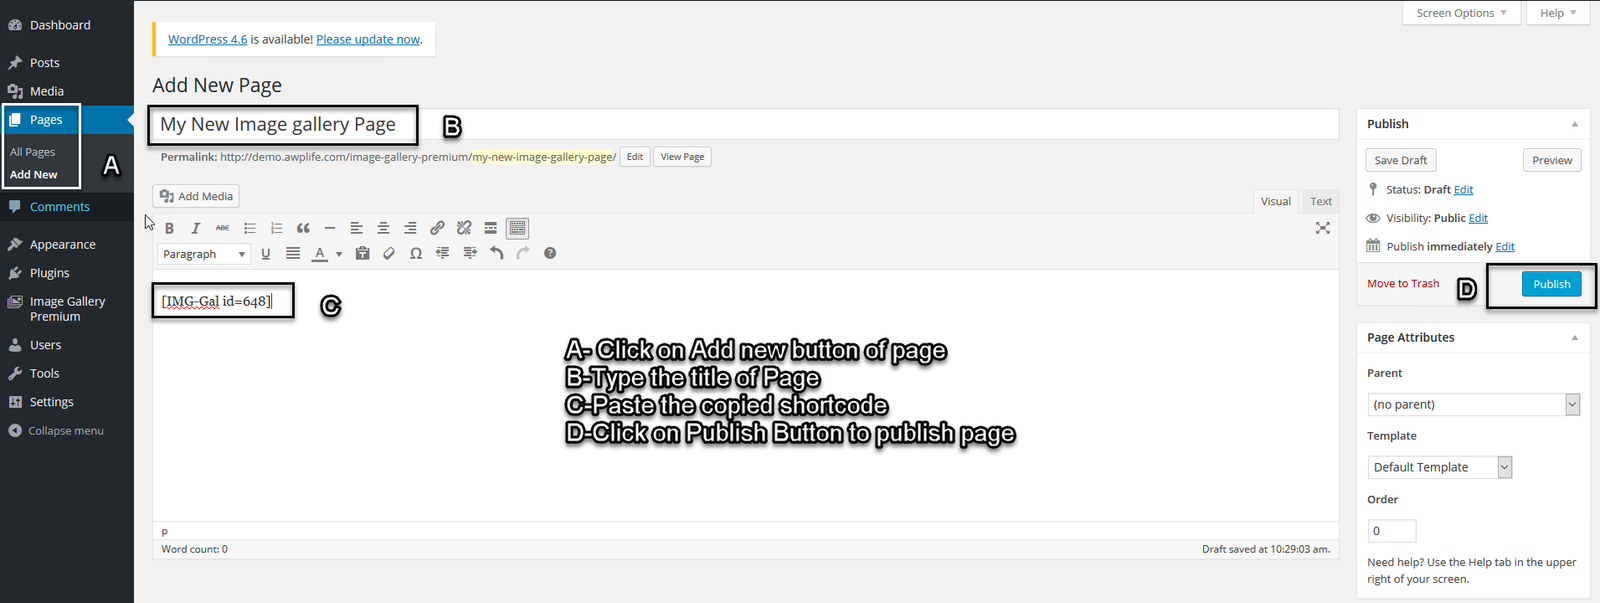This screenshot has height=603, width=1600.
Task: Toggle underline formatting
Action: 266,254
